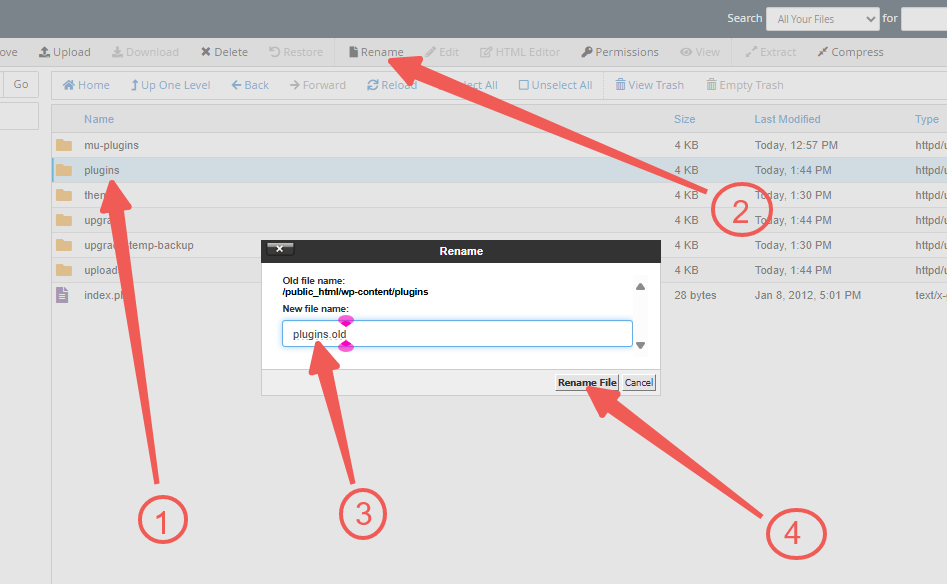Open the View Trash folder
Image resolution: width=947 pixels, height=584 pixels.
[x=649, y=84]
